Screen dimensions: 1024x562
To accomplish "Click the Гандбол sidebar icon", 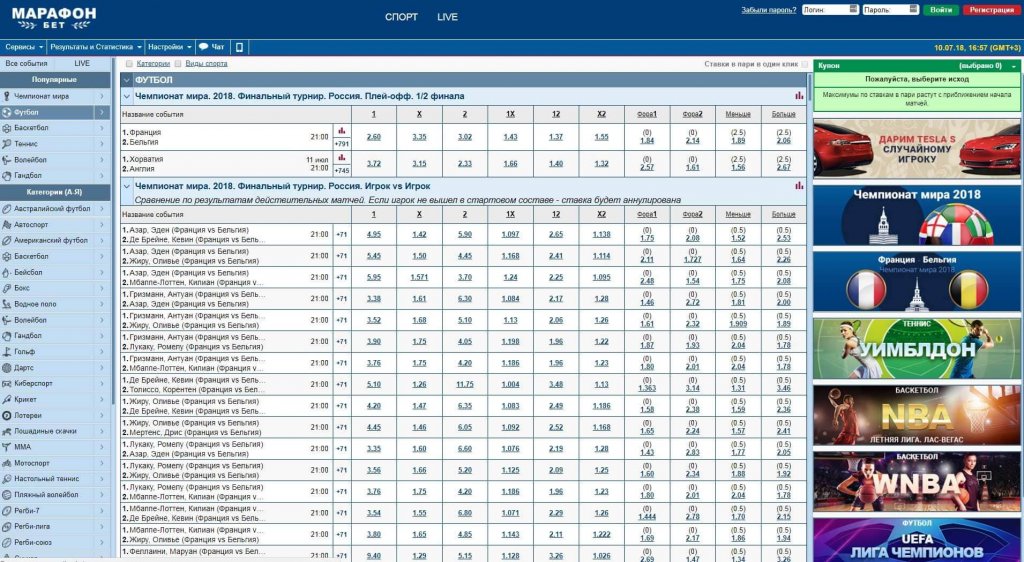I will [7, 176].
